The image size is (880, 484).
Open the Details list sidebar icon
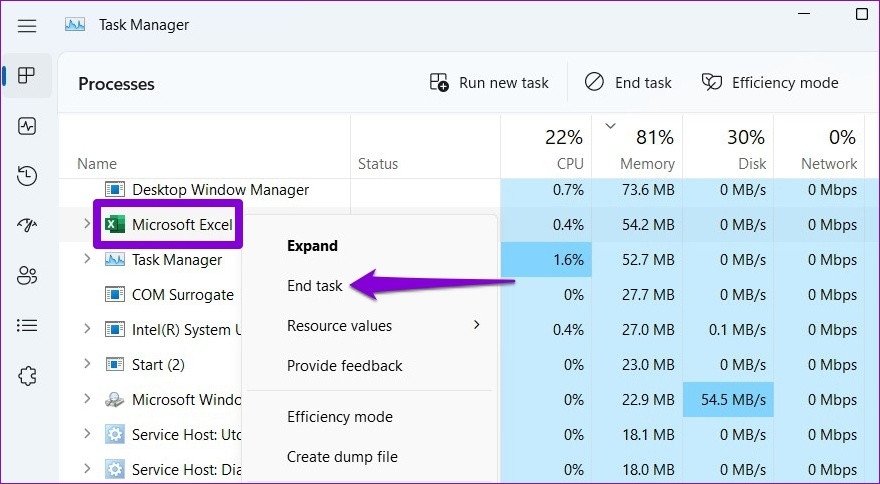click(x=27, y=325)
